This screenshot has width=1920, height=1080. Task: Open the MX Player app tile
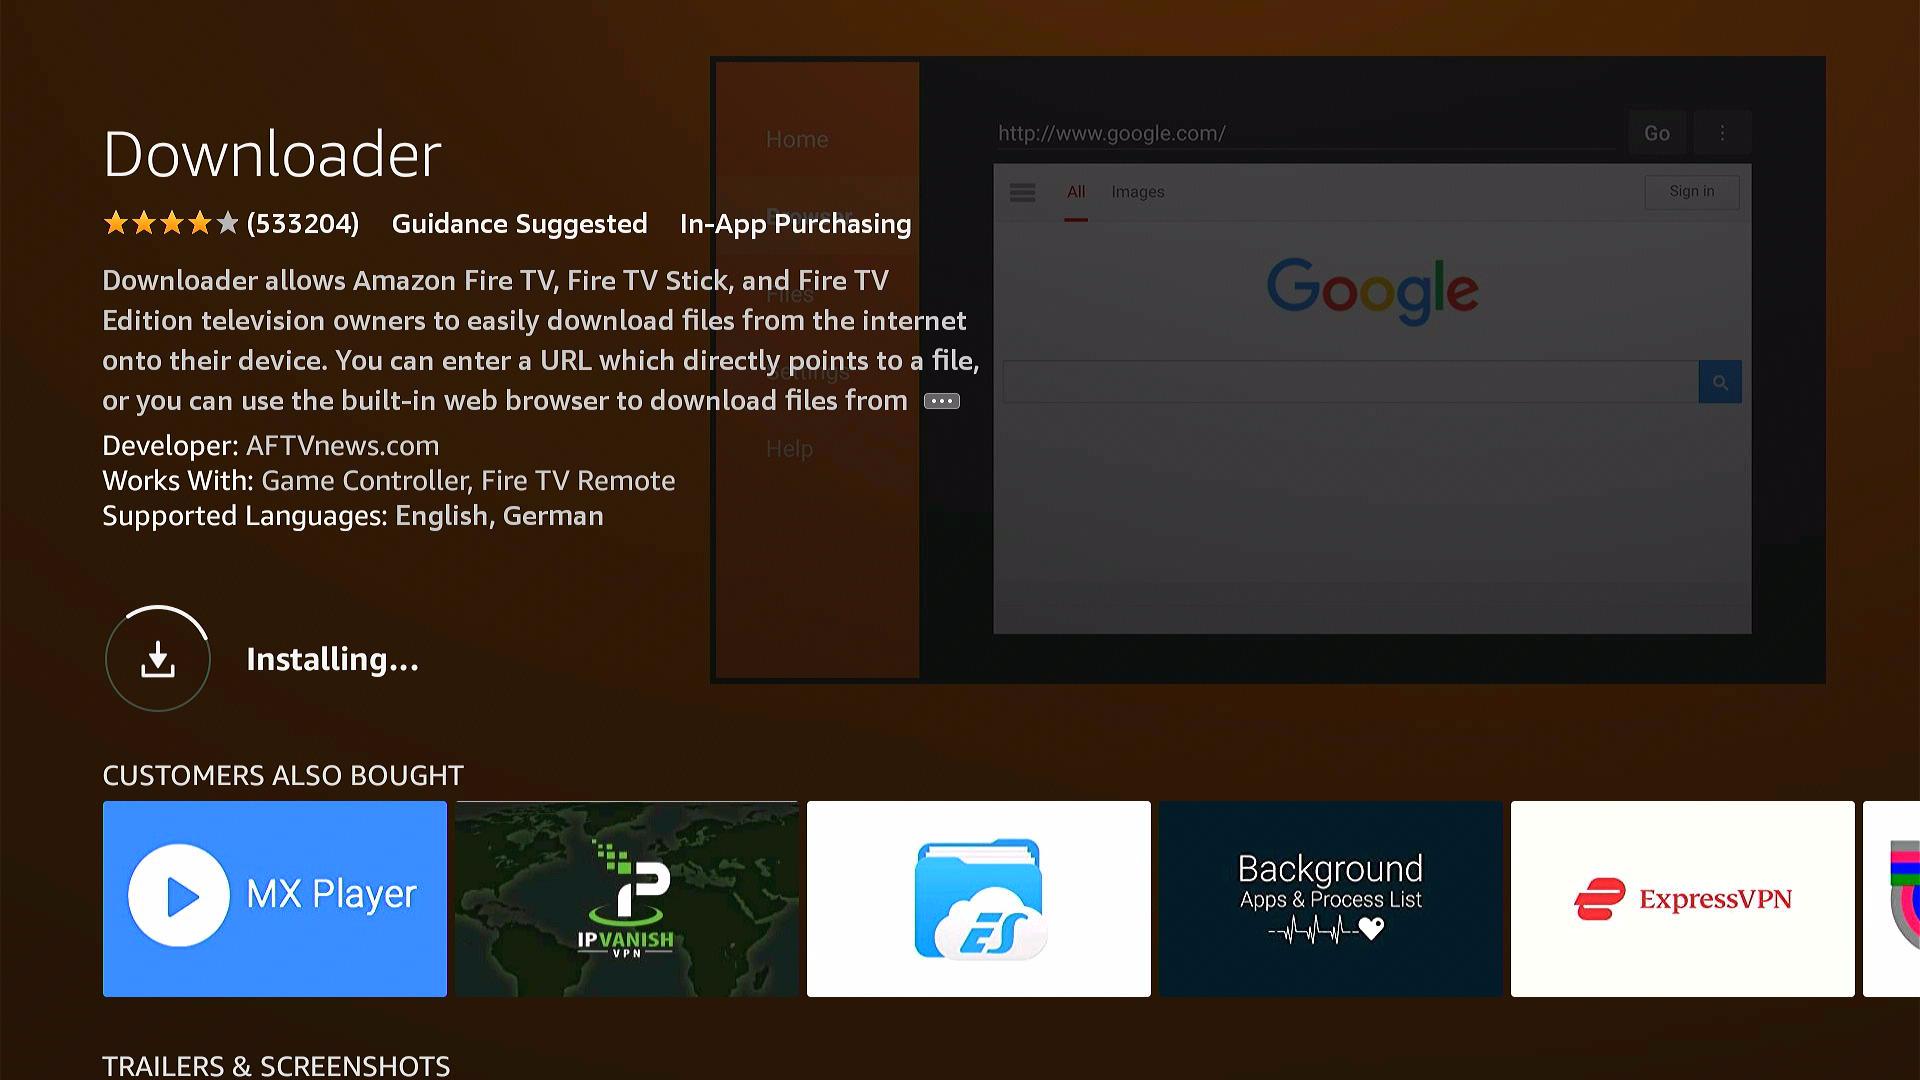275,898
